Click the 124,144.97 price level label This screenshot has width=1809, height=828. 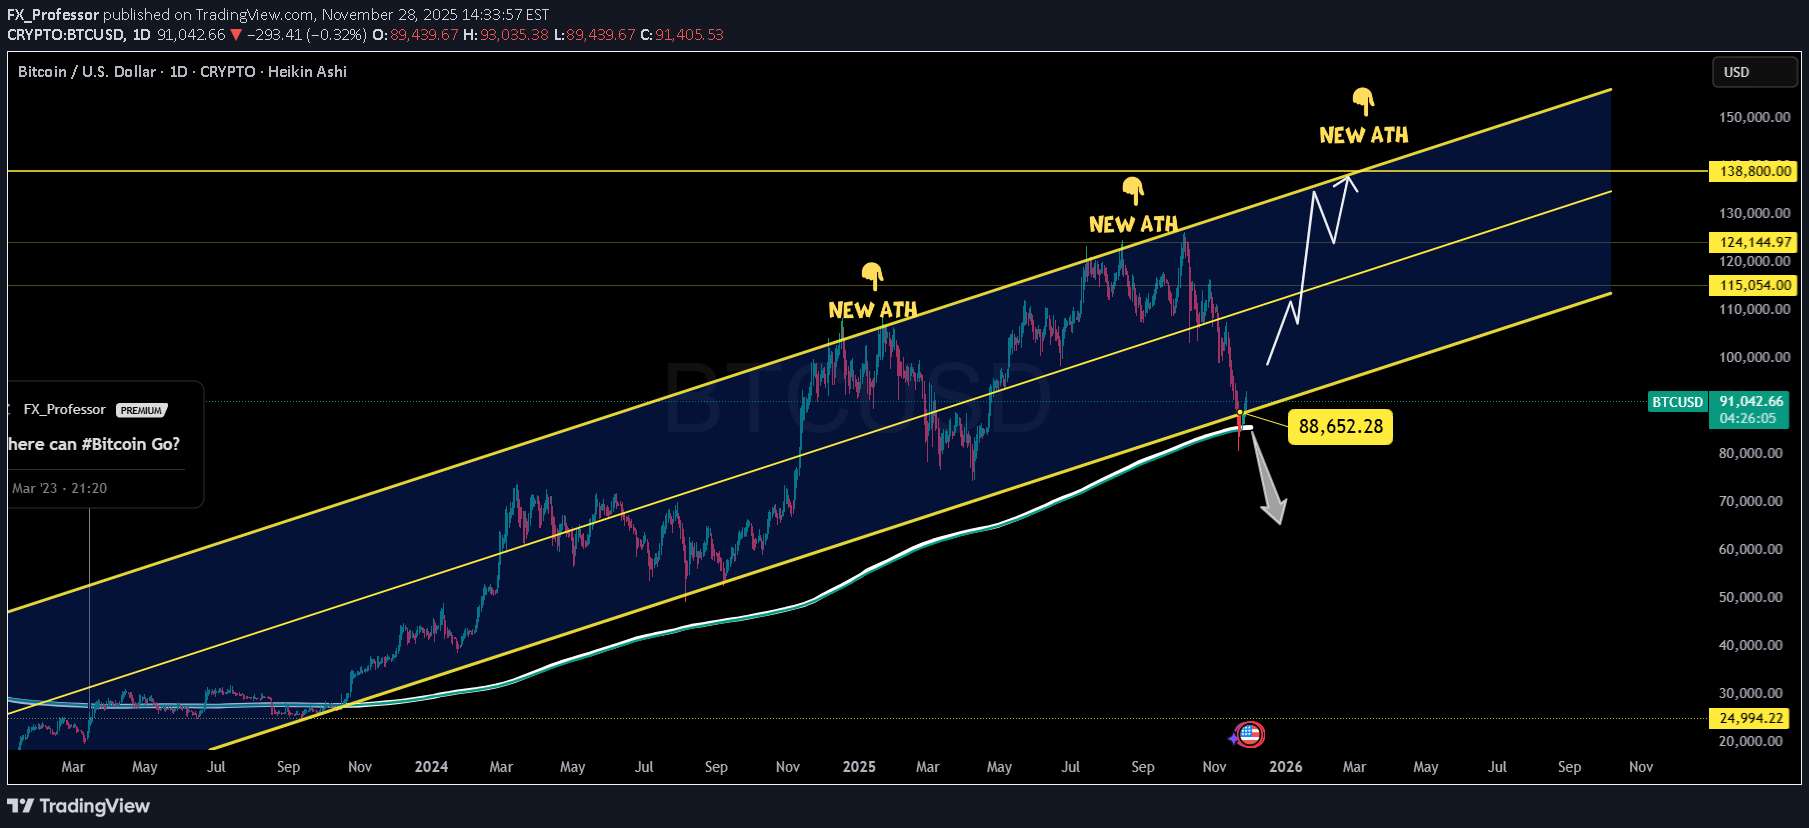click(1754, 242)
